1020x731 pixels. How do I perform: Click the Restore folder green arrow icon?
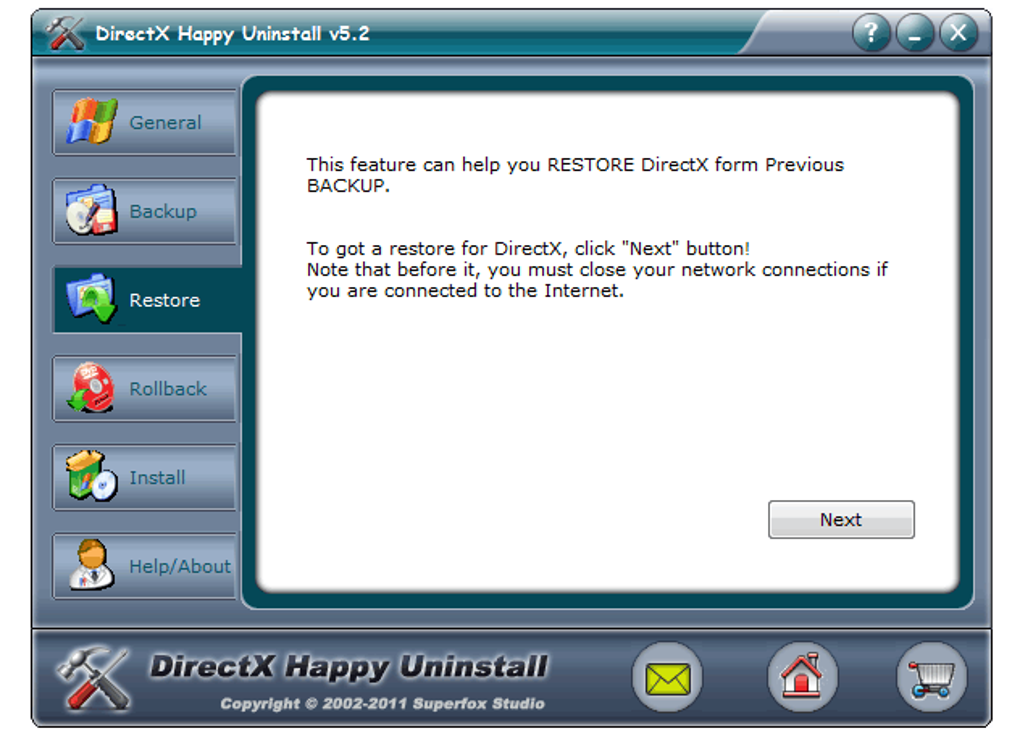click(x=91, y=299)
